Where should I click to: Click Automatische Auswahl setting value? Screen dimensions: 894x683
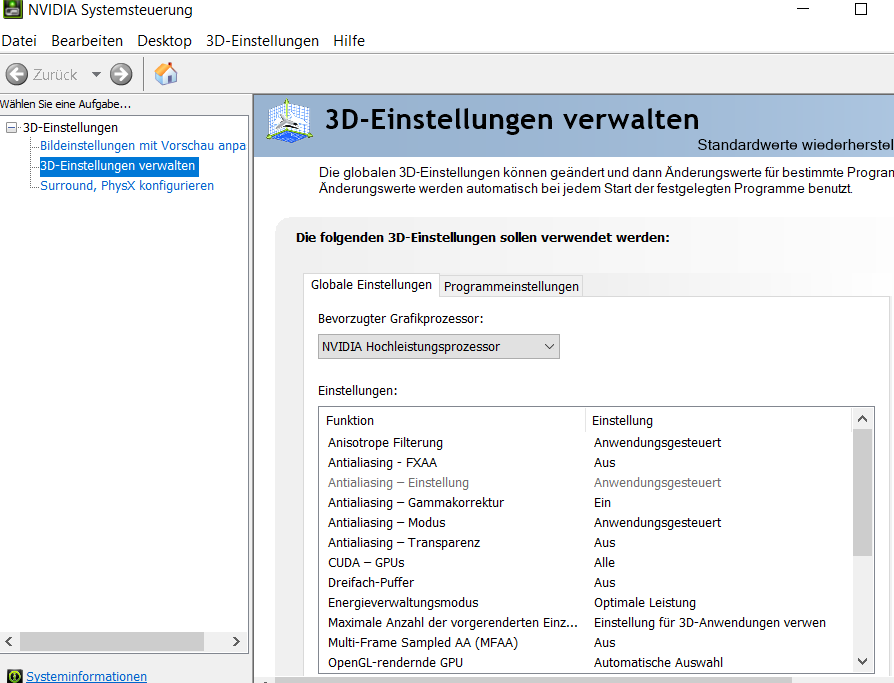click(658, 662)
